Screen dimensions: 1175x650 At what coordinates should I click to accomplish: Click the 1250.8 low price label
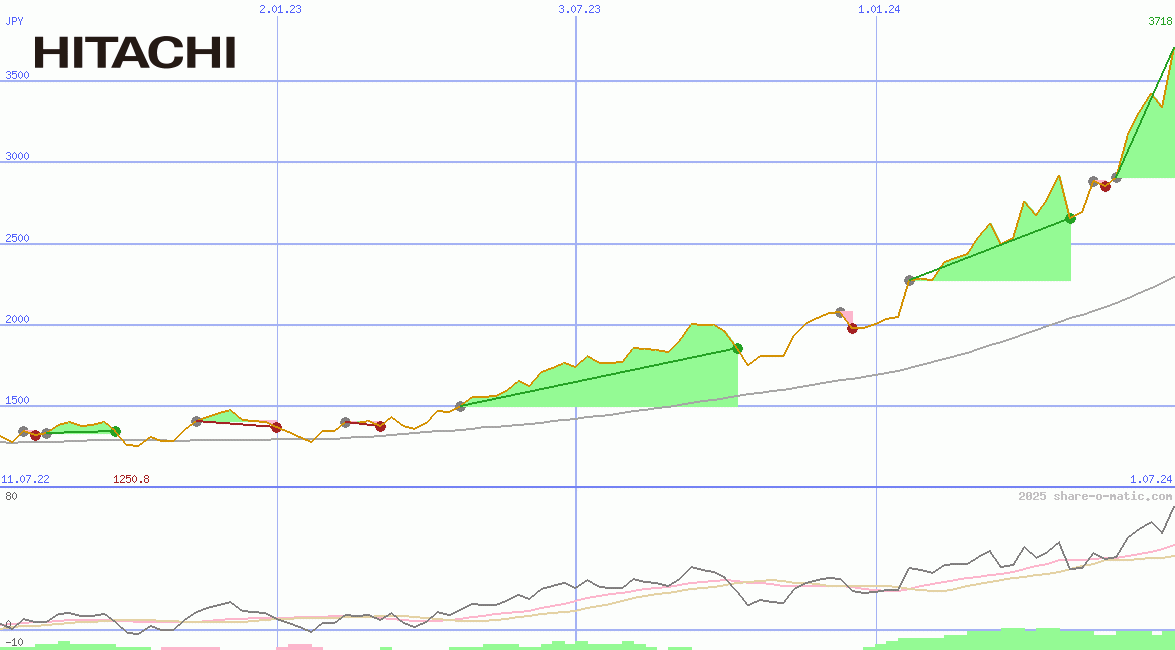tap(131, 478)
